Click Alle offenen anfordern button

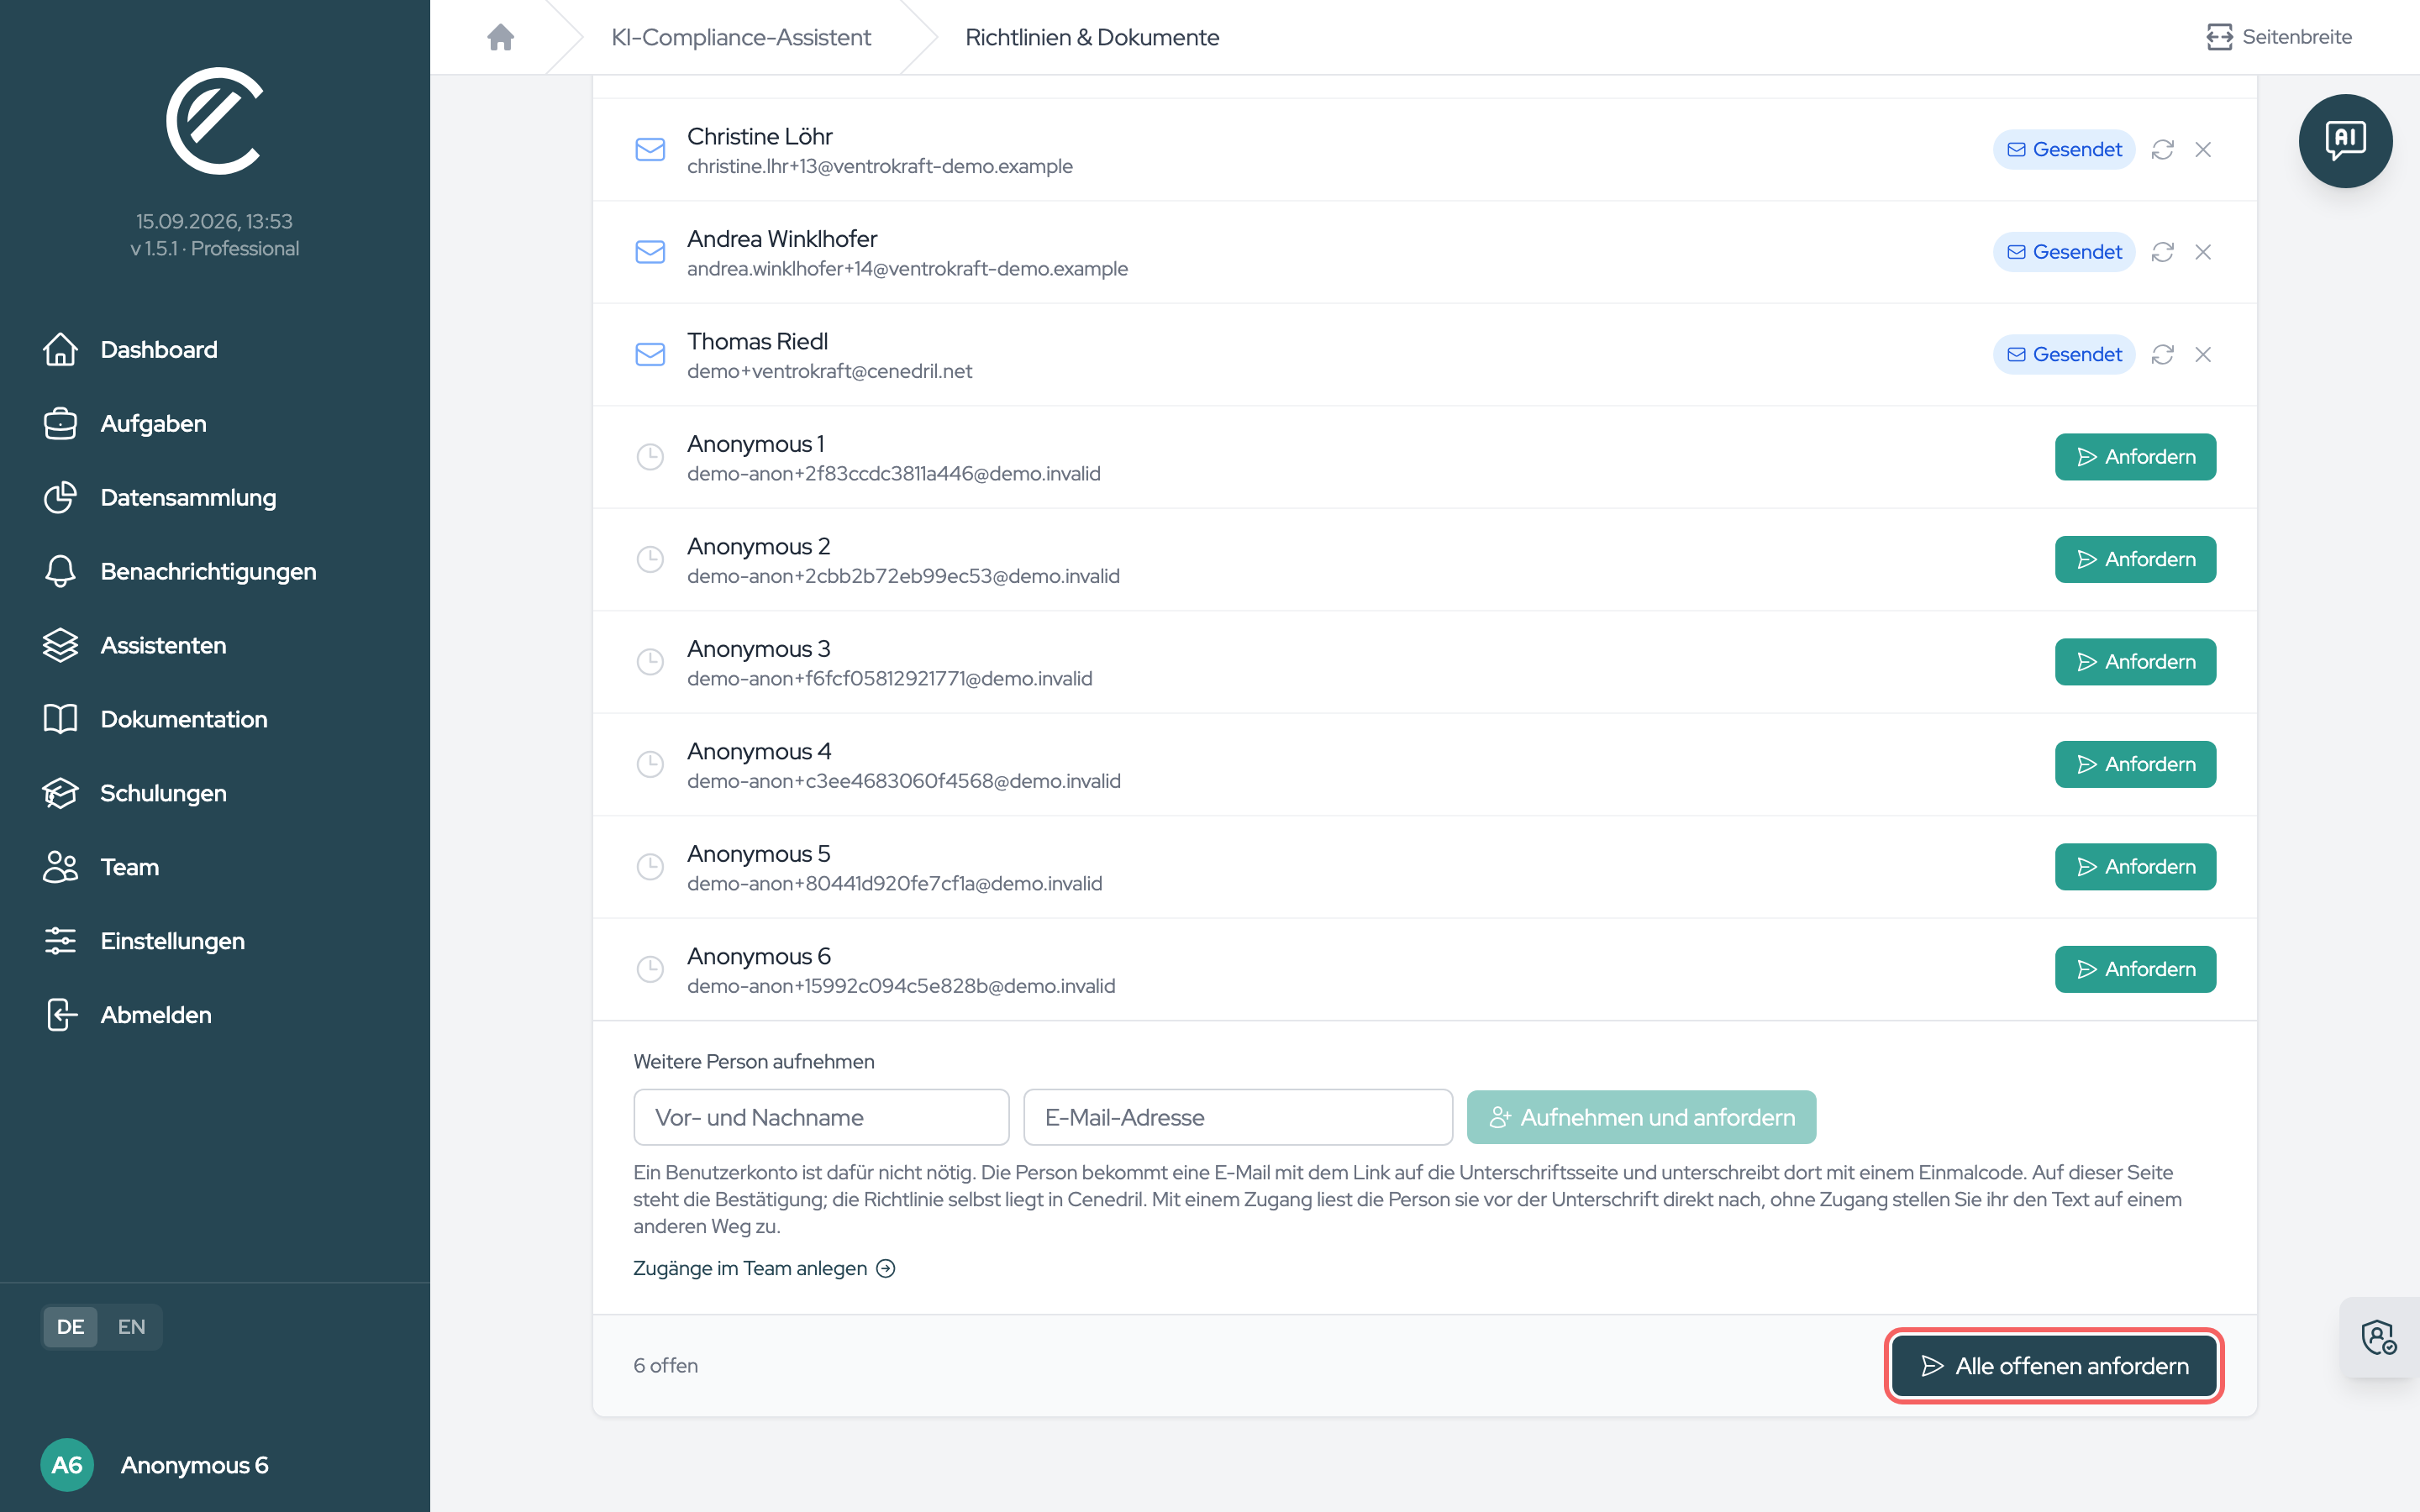coord(2054,1366)
